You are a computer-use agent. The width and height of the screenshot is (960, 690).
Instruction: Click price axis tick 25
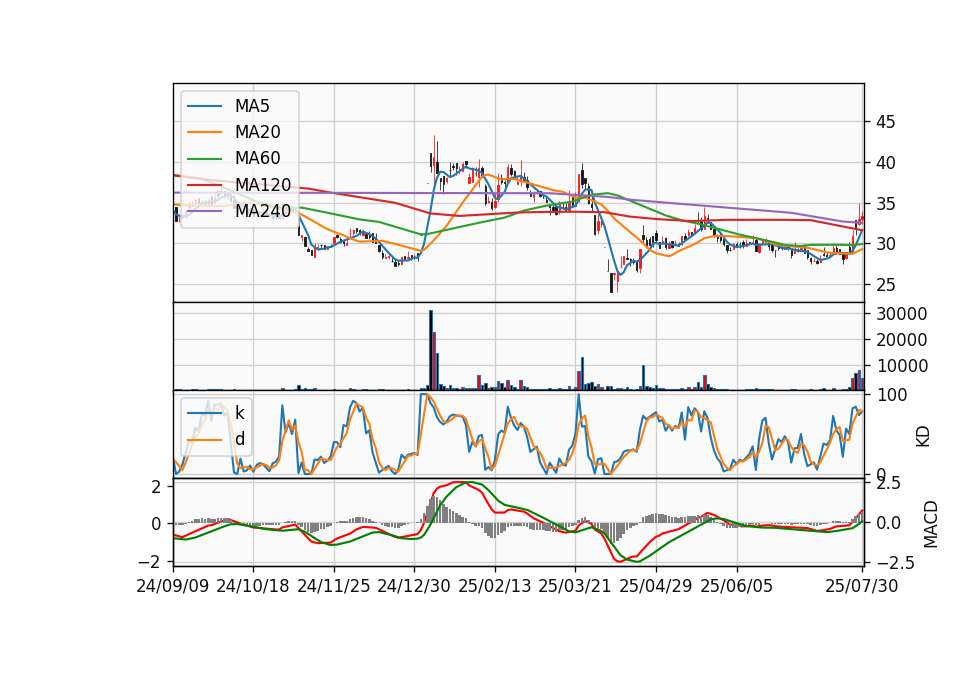pyautogui.click(x=885, y=285)
